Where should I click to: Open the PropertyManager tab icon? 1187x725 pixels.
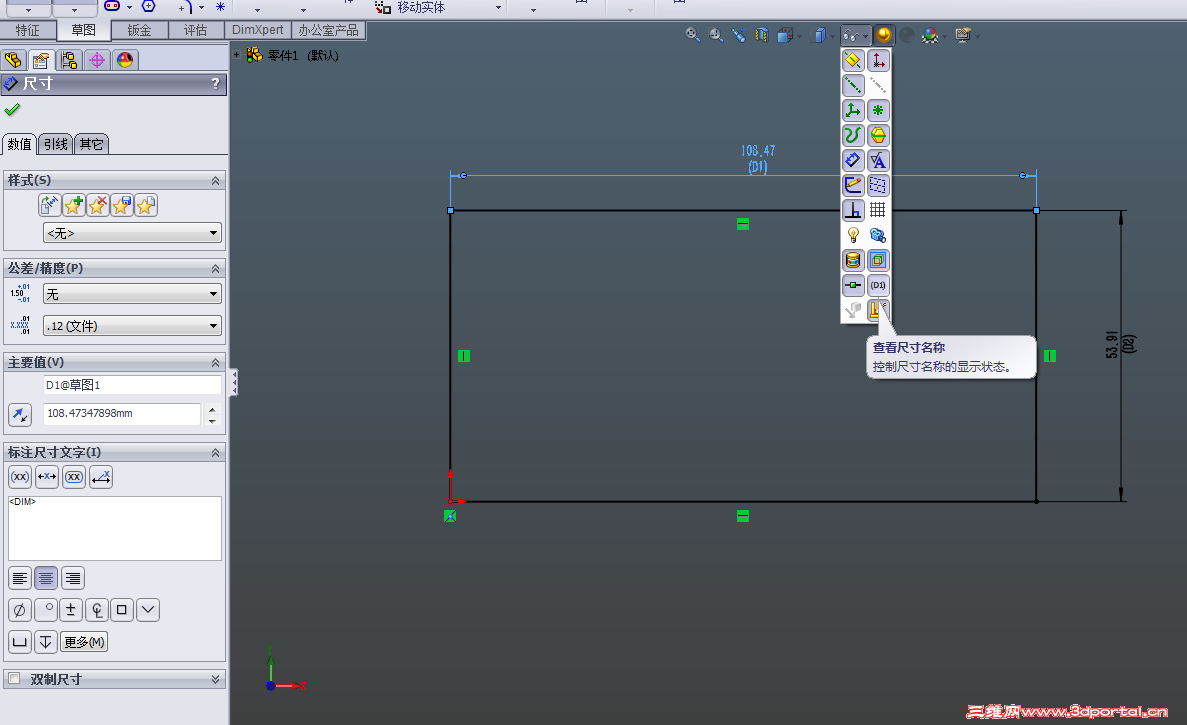pyautogui.click(x=41, y=60)
